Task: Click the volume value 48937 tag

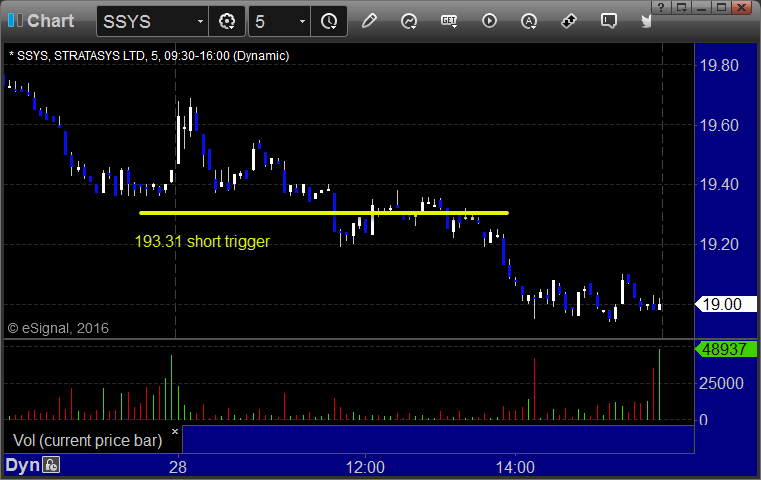Action: pos(726,349)
